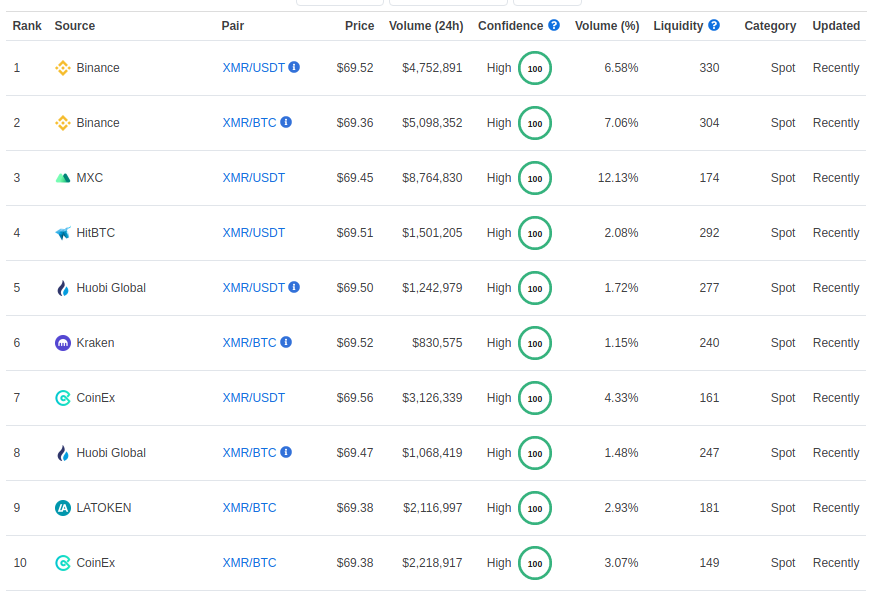Click info icon beside Kraken XMR/BTC pair
Viewport: 881px width, 597px height.
(x=286, y=343)
